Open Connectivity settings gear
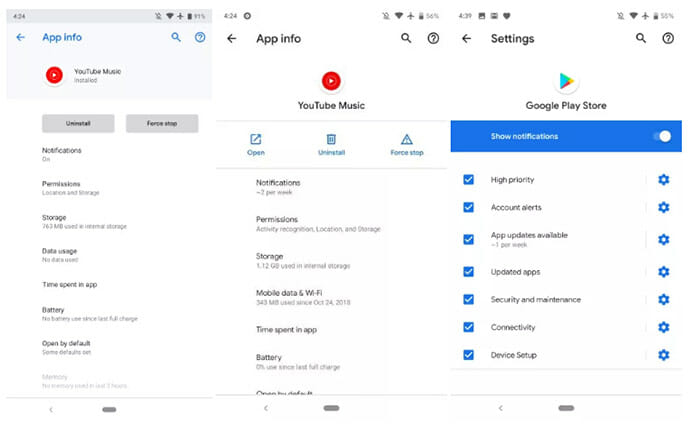Screen dimensions: 700x438 click(663, 327)
